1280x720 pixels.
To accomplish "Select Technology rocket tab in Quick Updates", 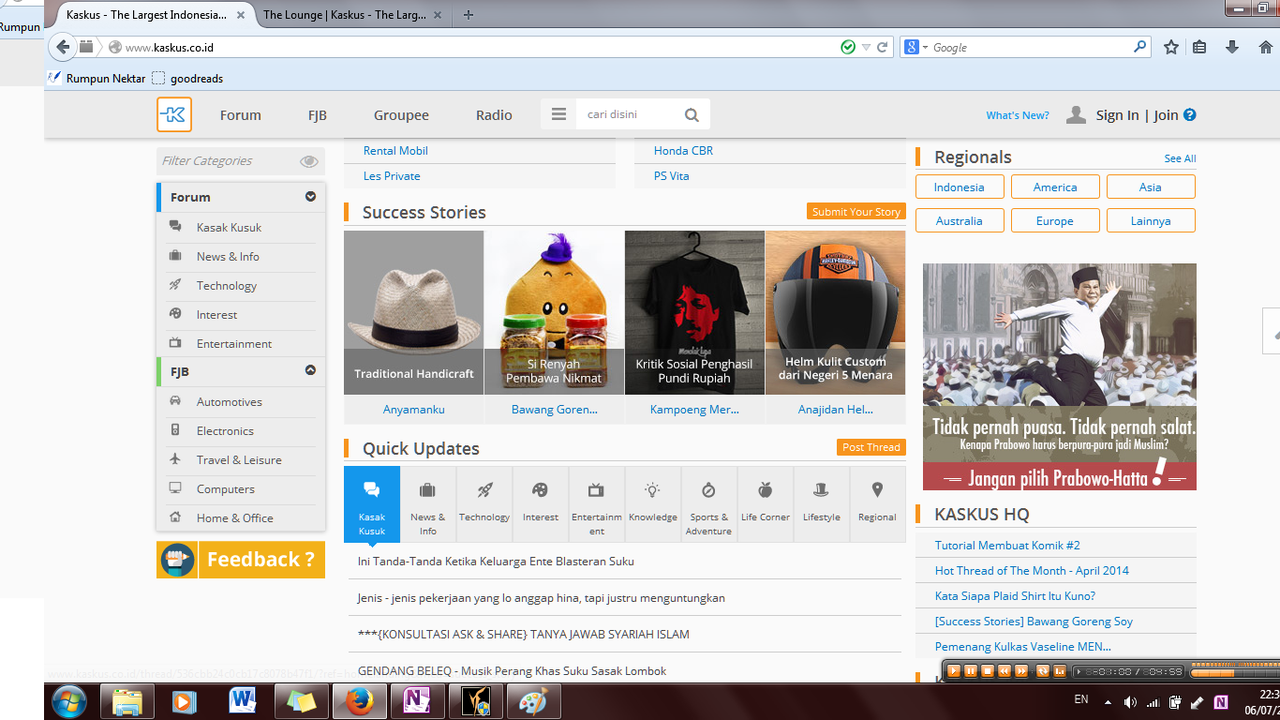I will point(484,505).
